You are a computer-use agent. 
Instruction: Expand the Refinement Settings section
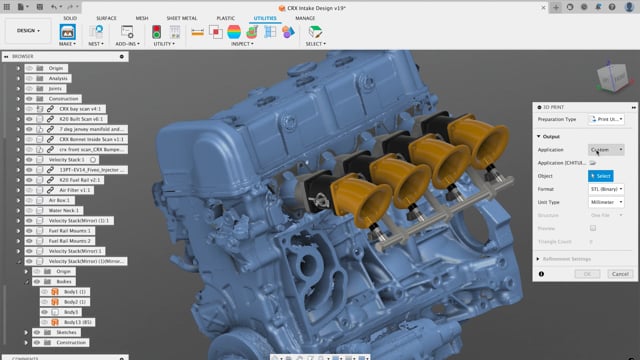tap(538, 259)
